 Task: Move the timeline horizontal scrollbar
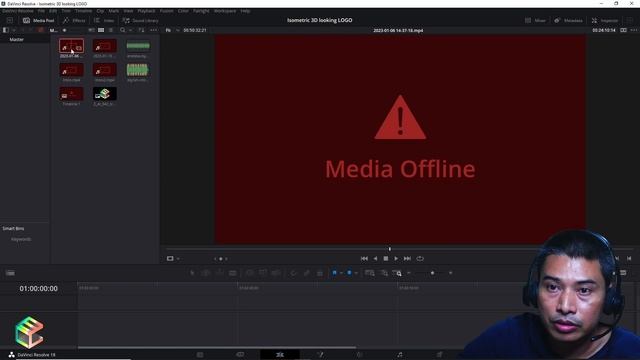tap(217, 347)
